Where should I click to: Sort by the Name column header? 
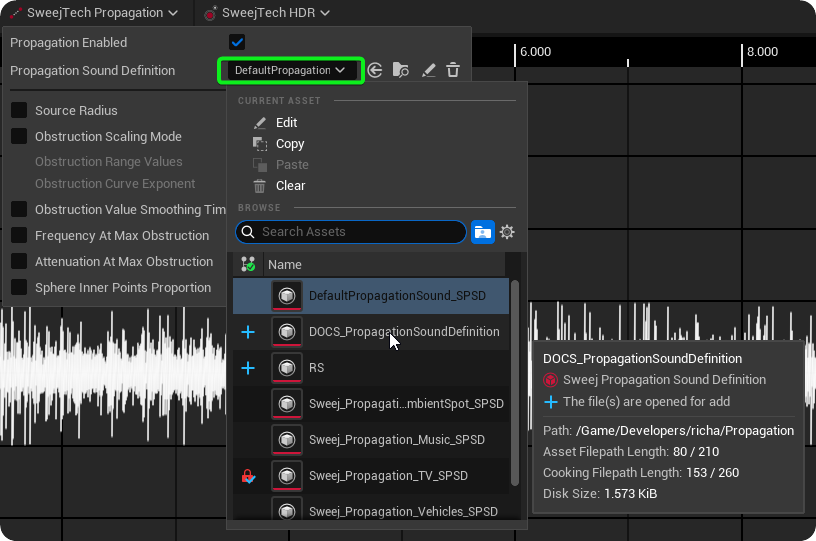384,264
